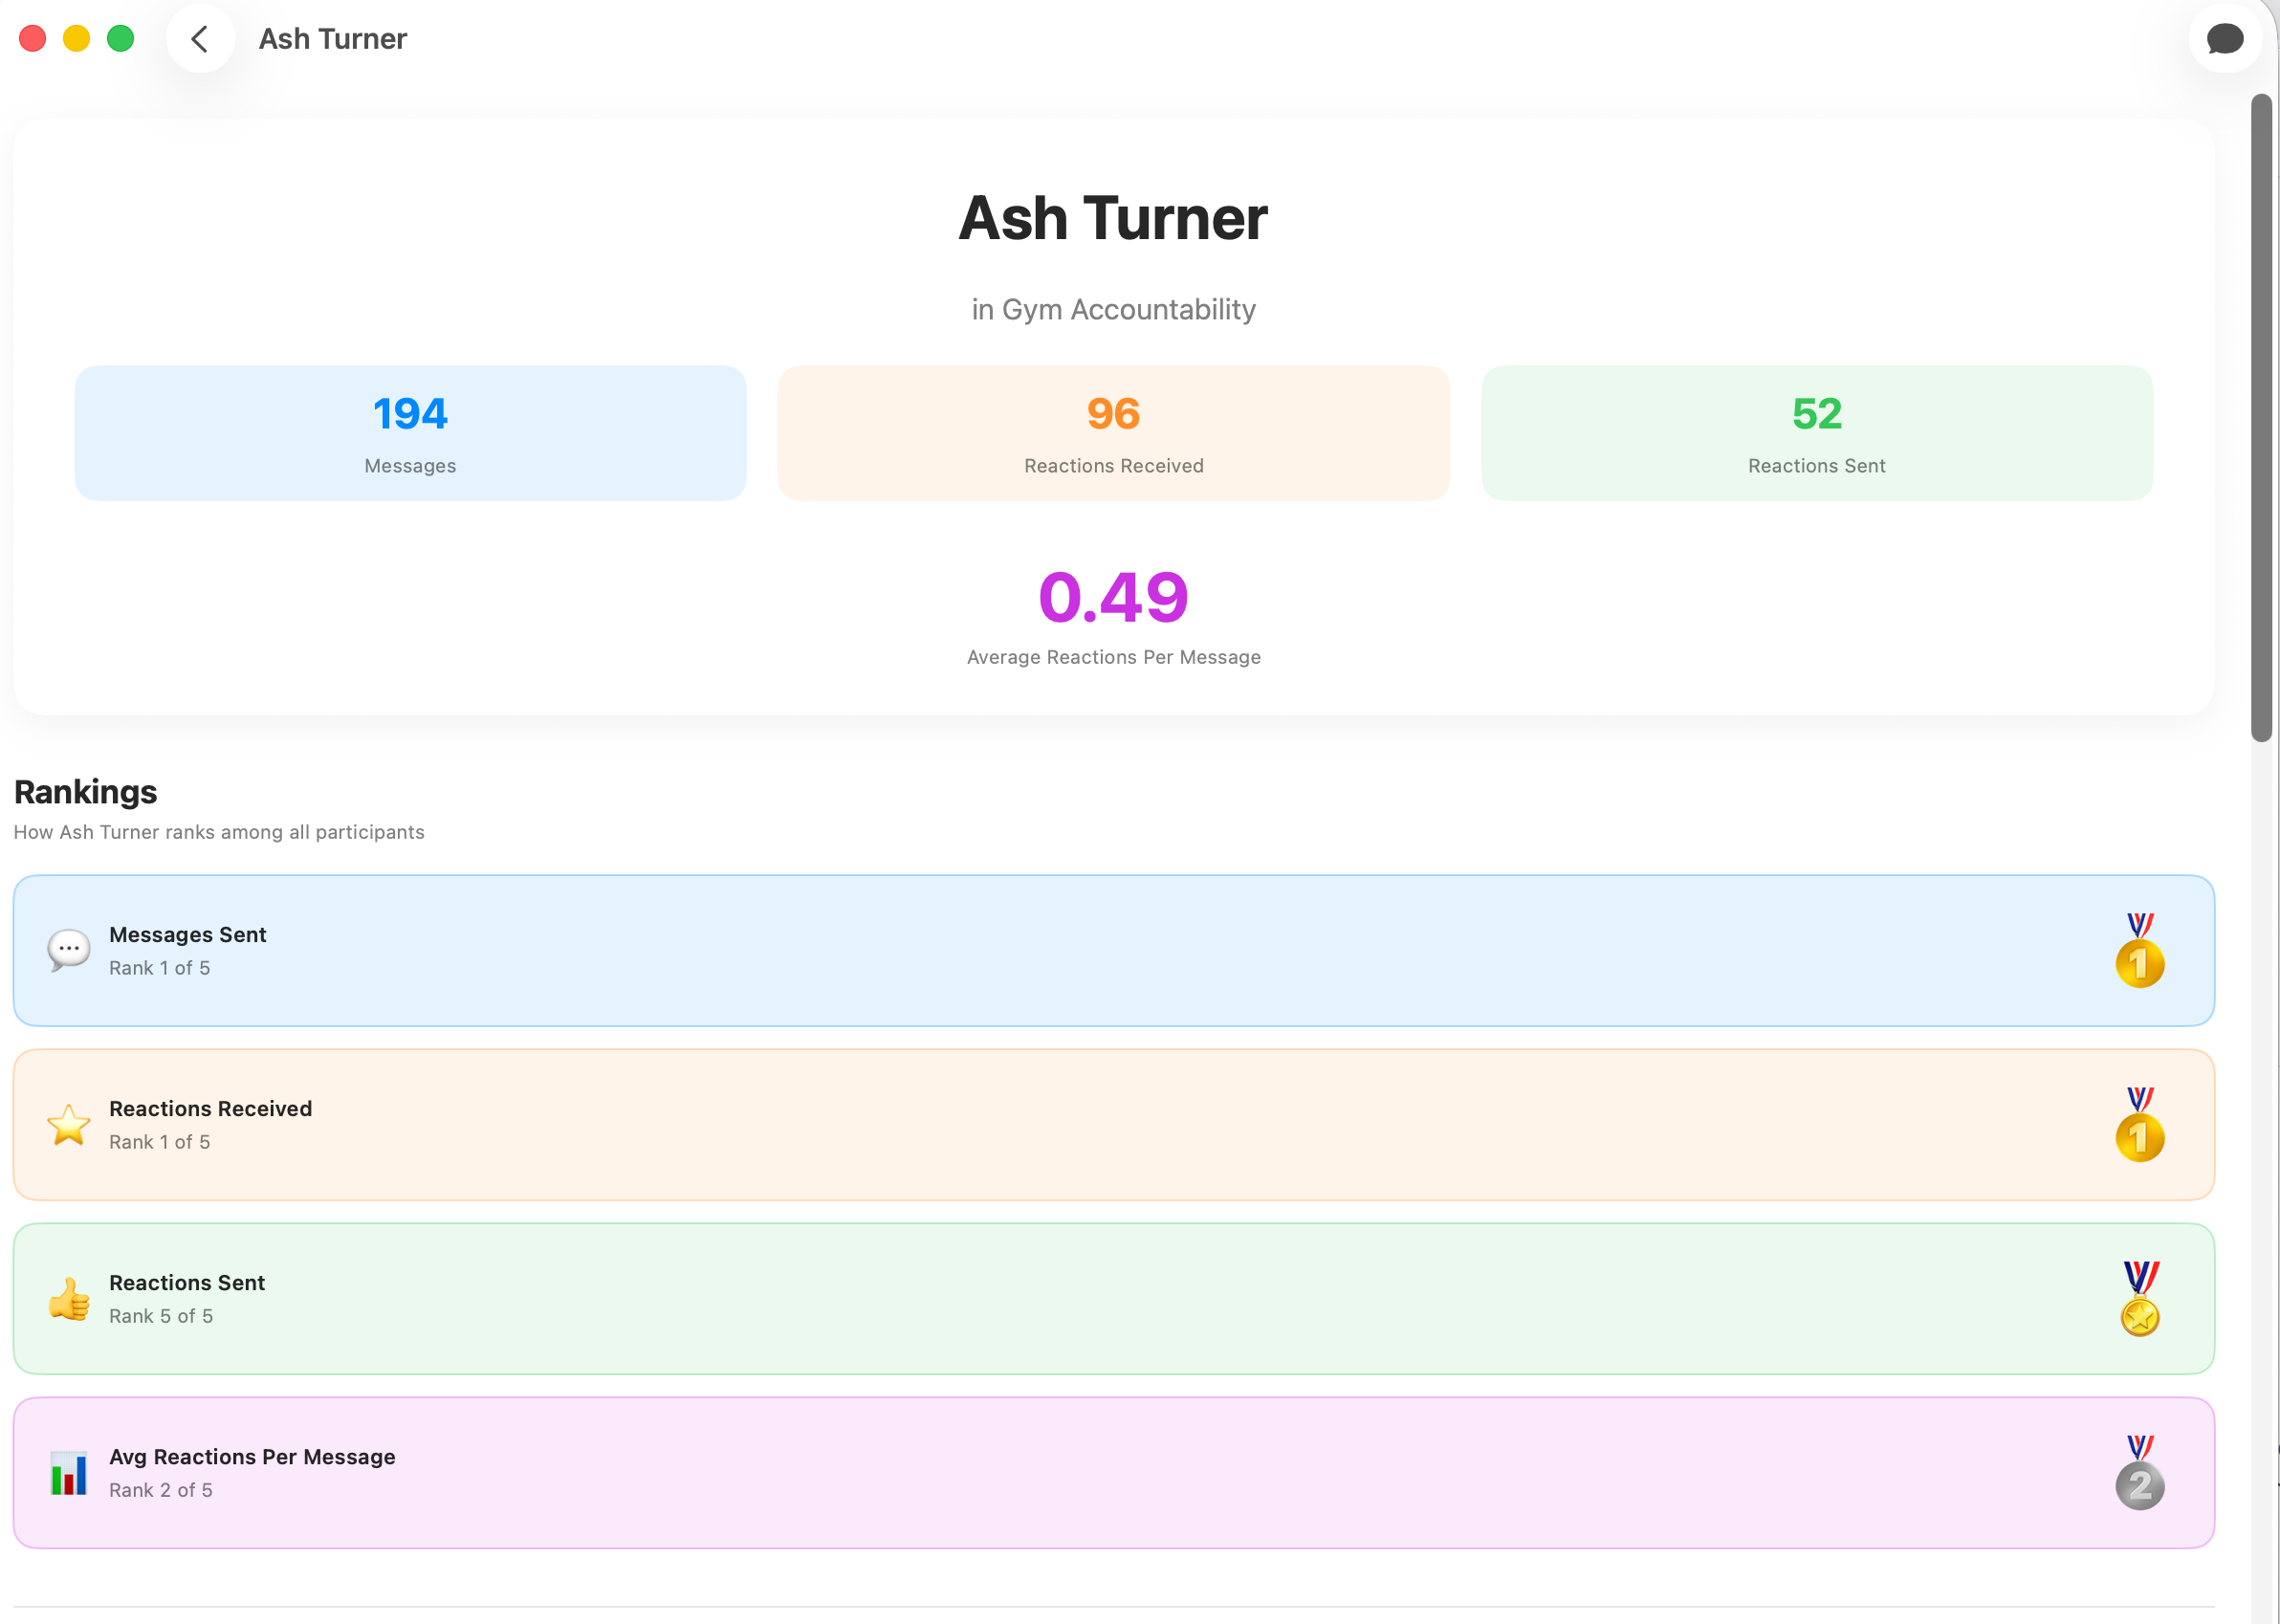Click the gold medal in Messages Sent row

[2139, 951]
